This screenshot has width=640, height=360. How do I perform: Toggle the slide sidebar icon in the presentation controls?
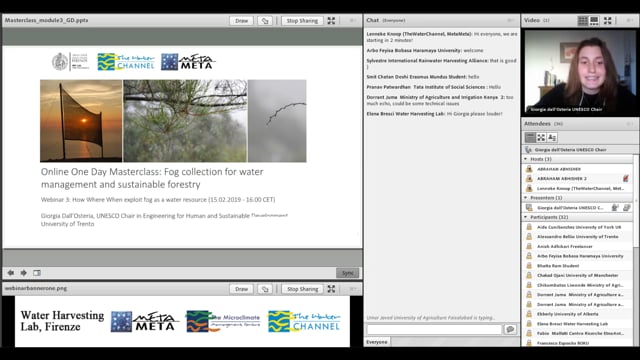point(37,273)
